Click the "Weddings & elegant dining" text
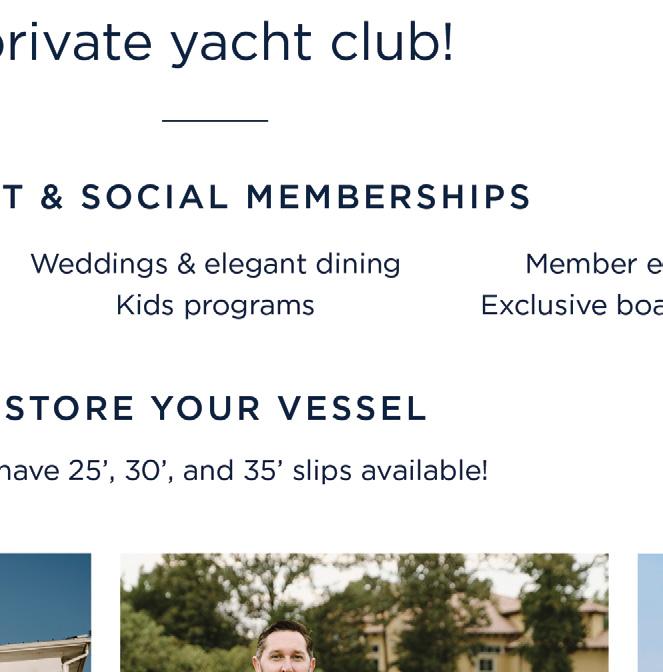The image size is (663, 672). [x=215, y=264]
